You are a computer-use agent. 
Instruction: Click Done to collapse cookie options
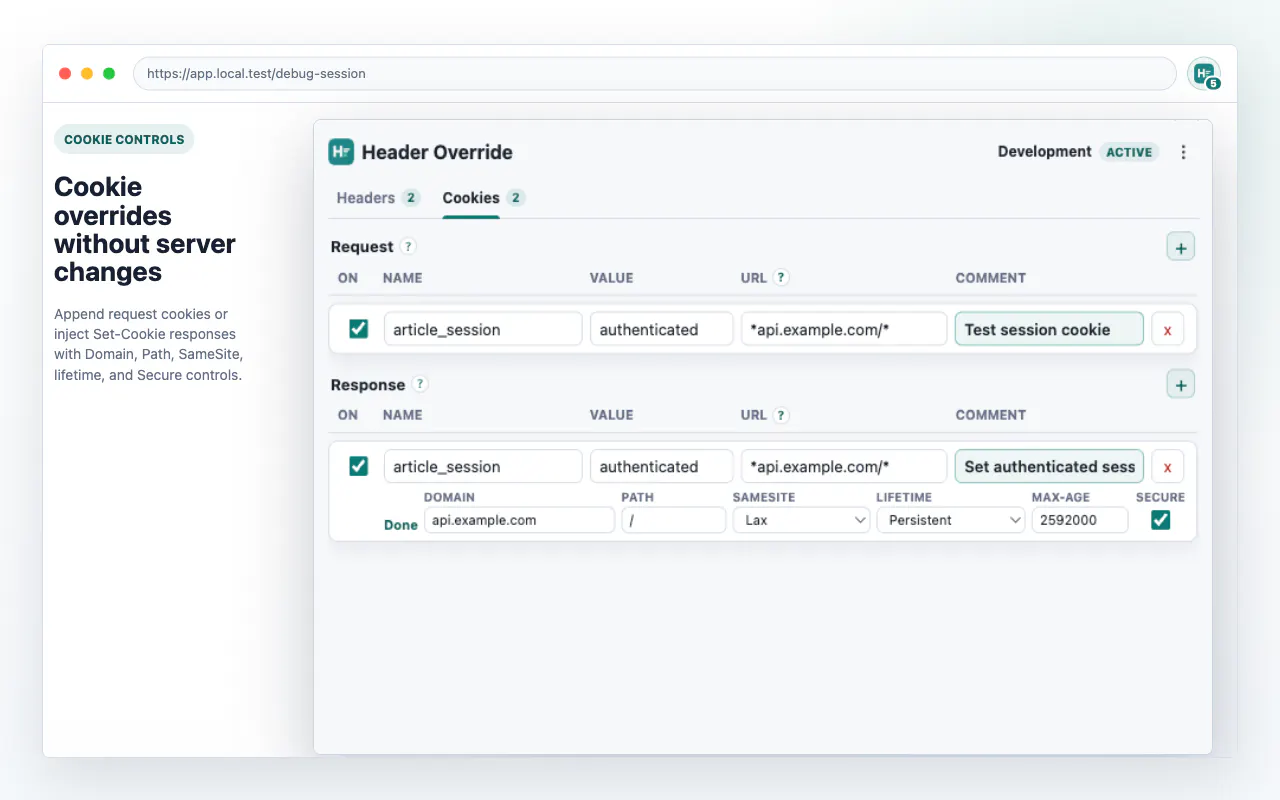401,525
